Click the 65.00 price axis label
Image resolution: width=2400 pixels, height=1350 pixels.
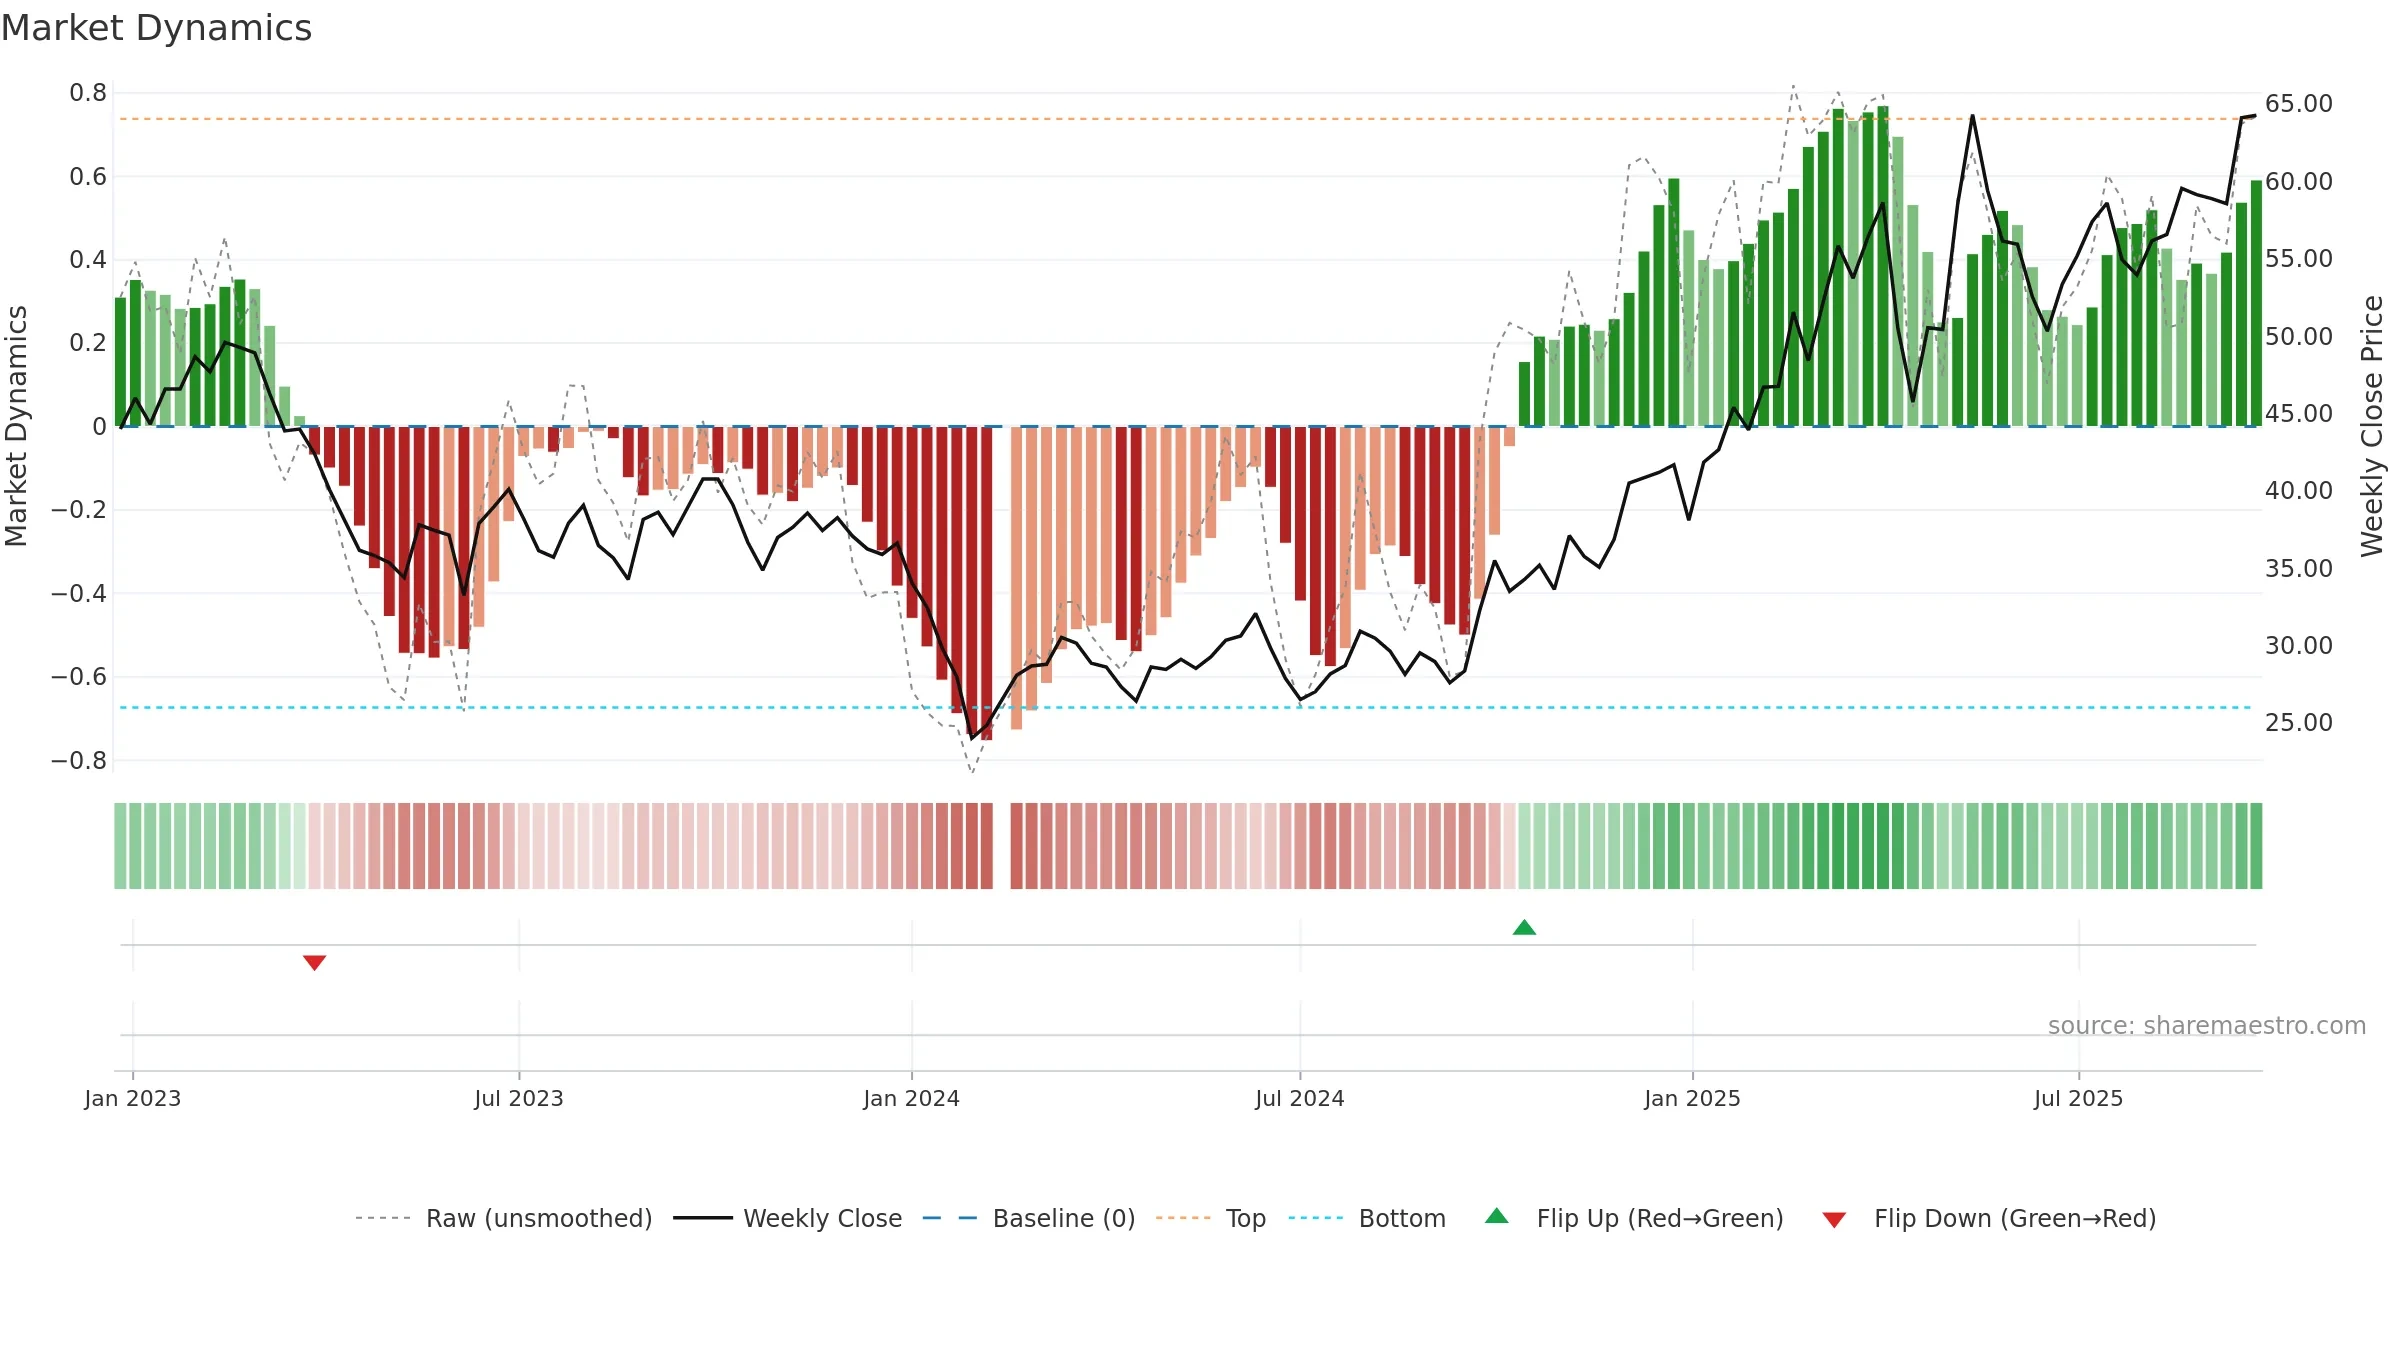(2299, 104)
